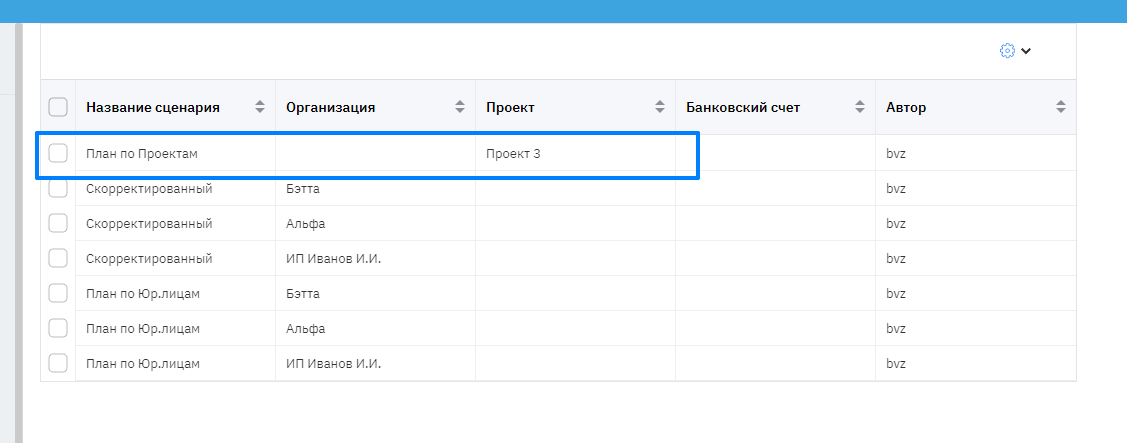Expand dropdown arrow next to gear

coord(1026,51)
